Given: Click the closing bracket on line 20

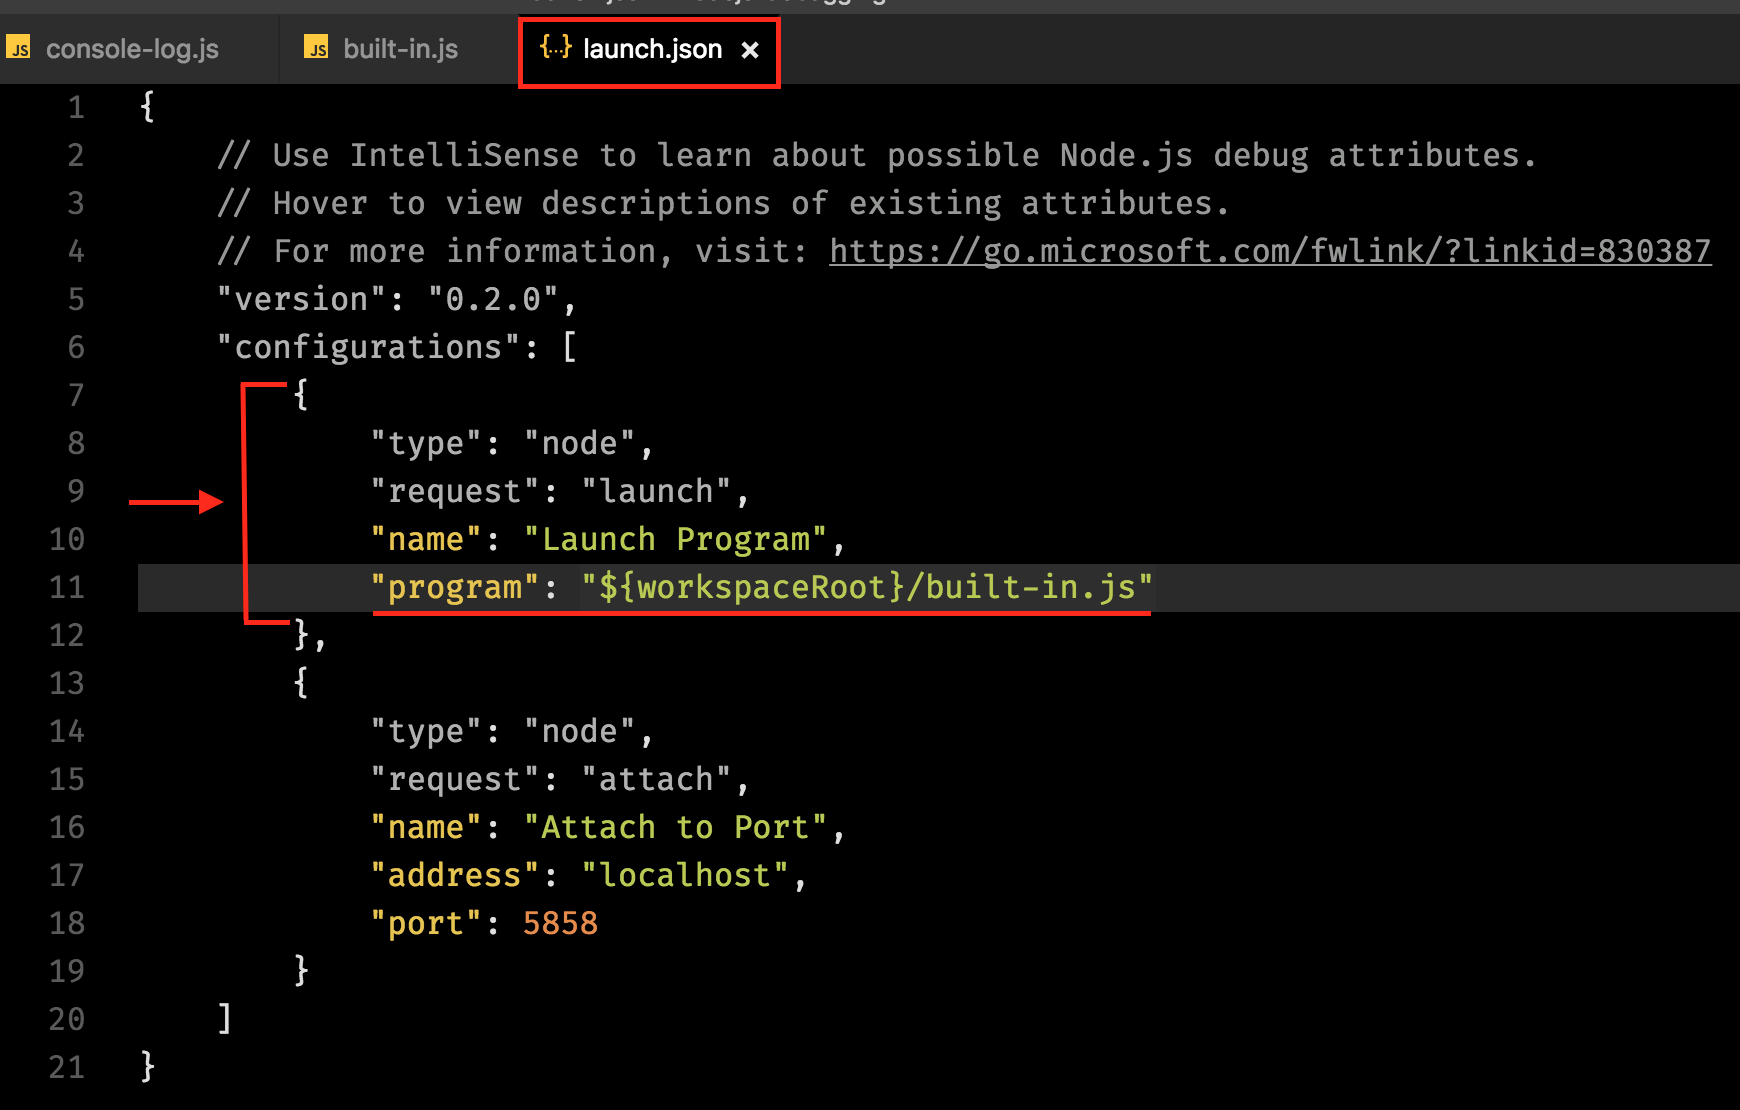Looking at the screenshot, I should 225,1019.
